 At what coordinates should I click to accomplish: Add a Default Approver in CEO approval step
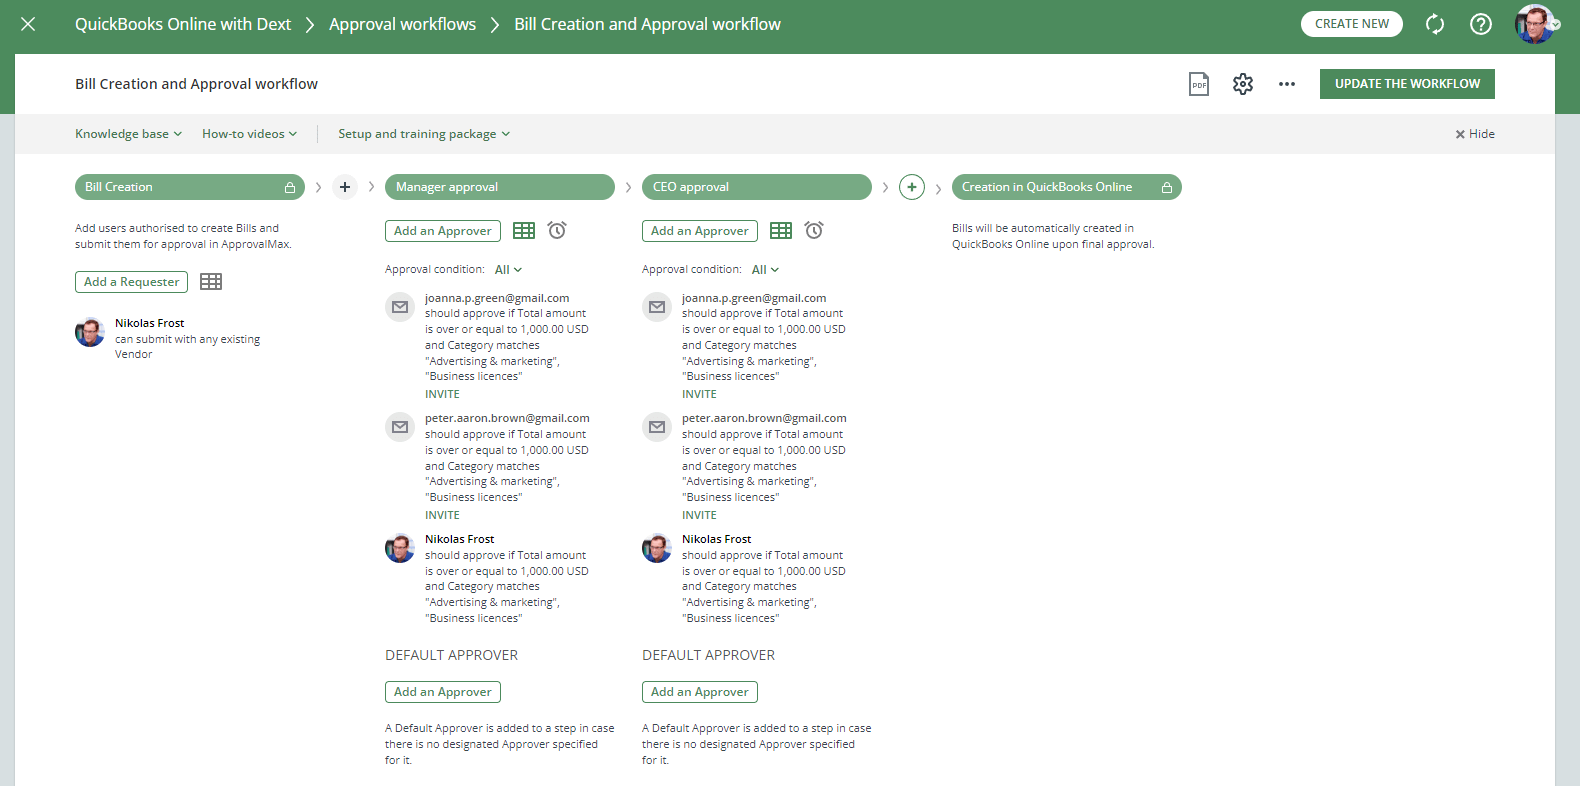tap(700, 692)
